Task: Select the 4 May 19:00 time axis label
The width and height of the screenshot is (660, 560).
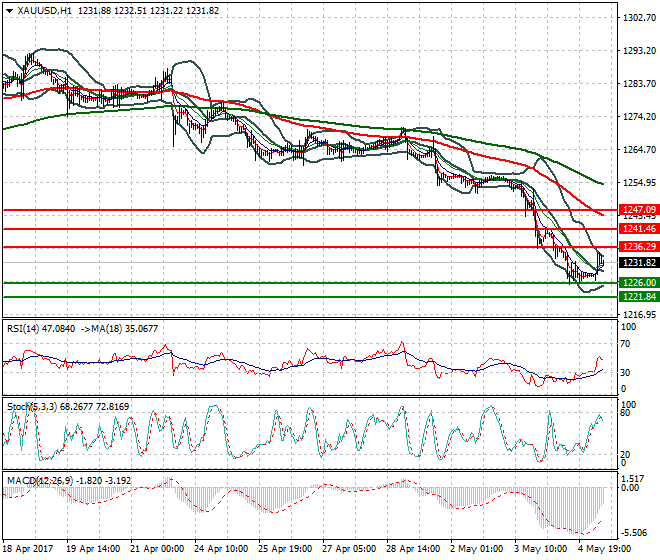Action: click(605, 549)
